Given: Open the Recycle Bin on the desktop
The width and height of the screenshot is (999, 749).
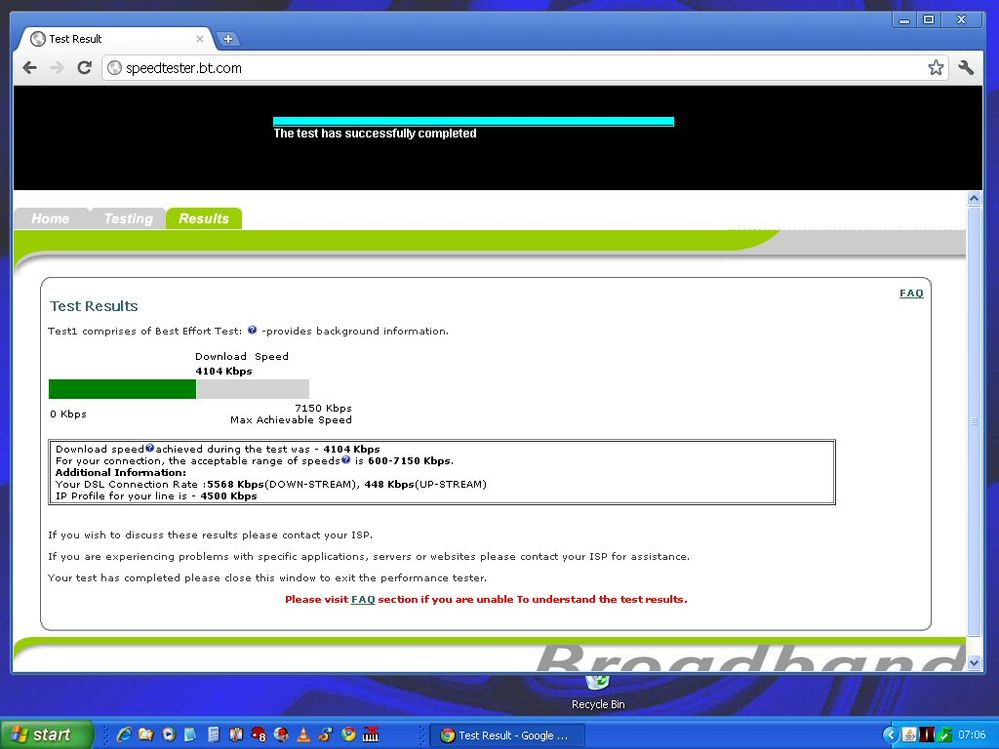Looking at the screenshot, I should coord(598,692).
